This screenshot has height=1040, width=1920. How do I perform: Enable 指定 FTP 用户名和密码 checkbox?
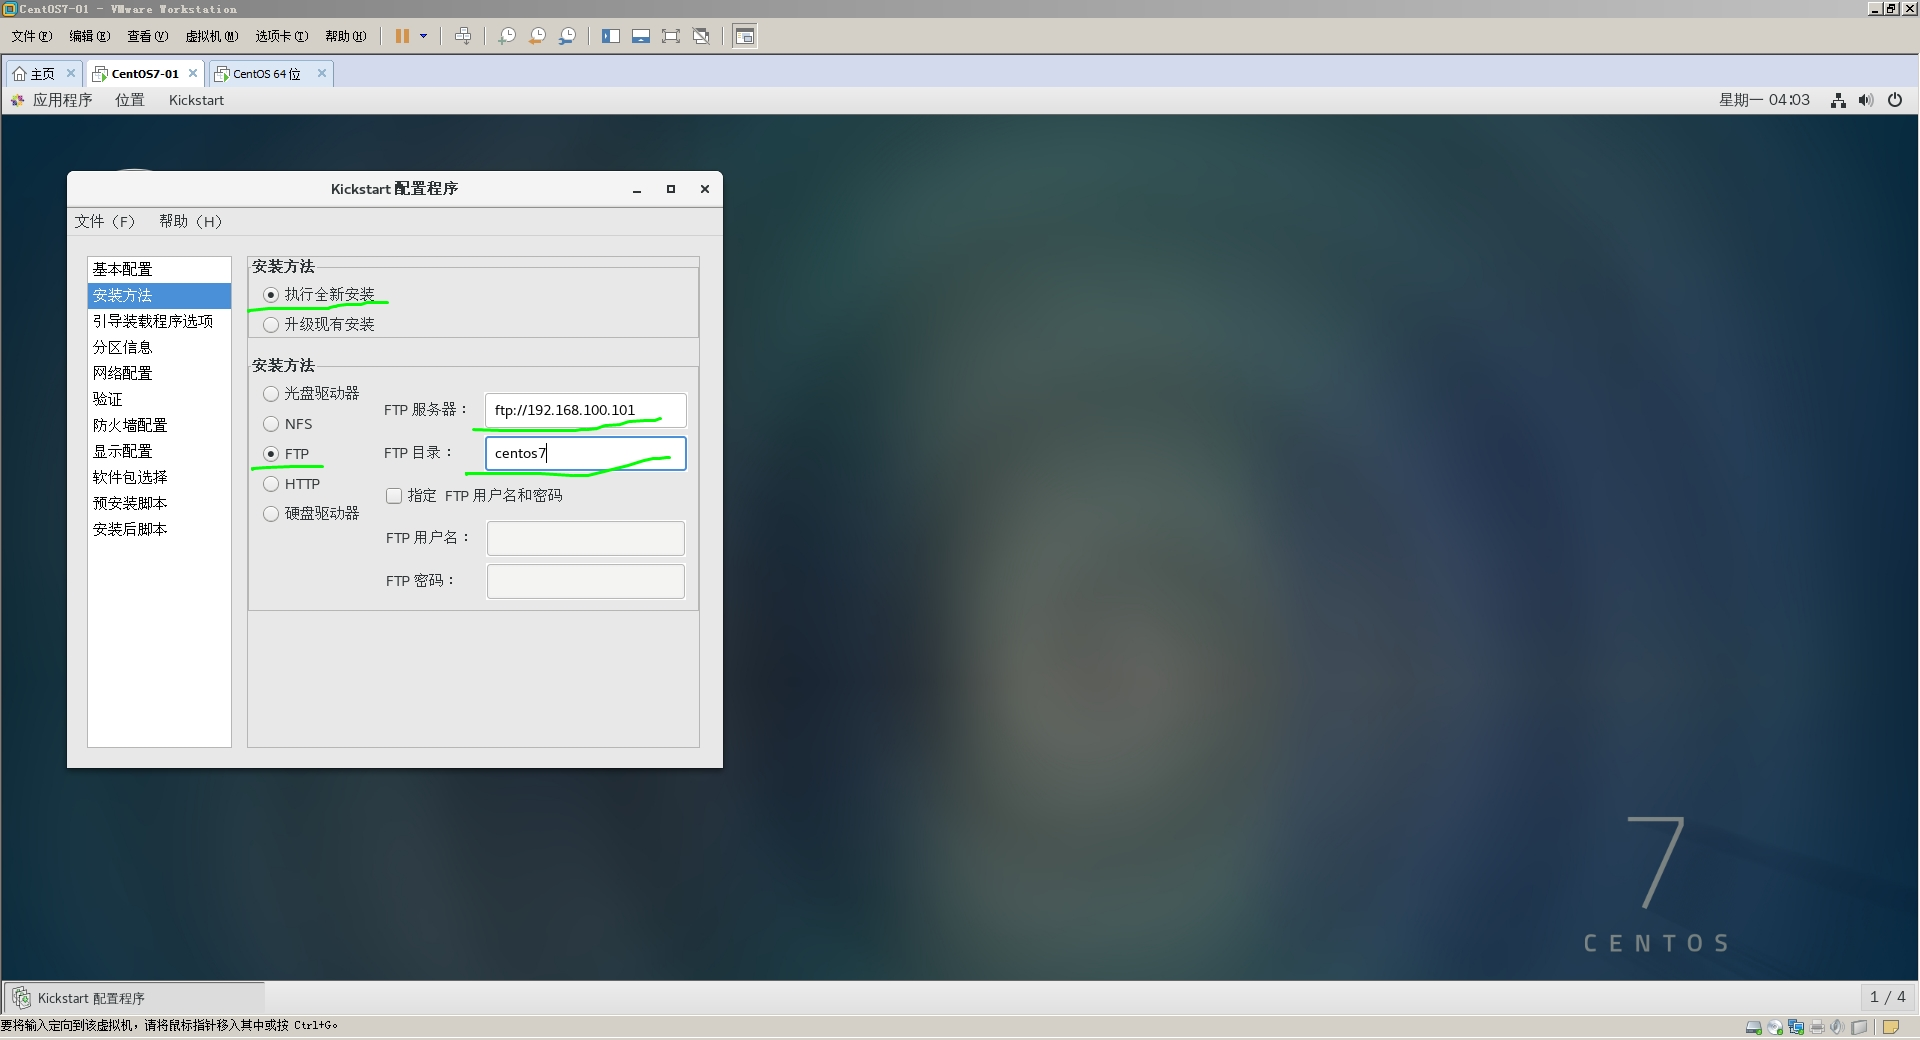(394, 496)
